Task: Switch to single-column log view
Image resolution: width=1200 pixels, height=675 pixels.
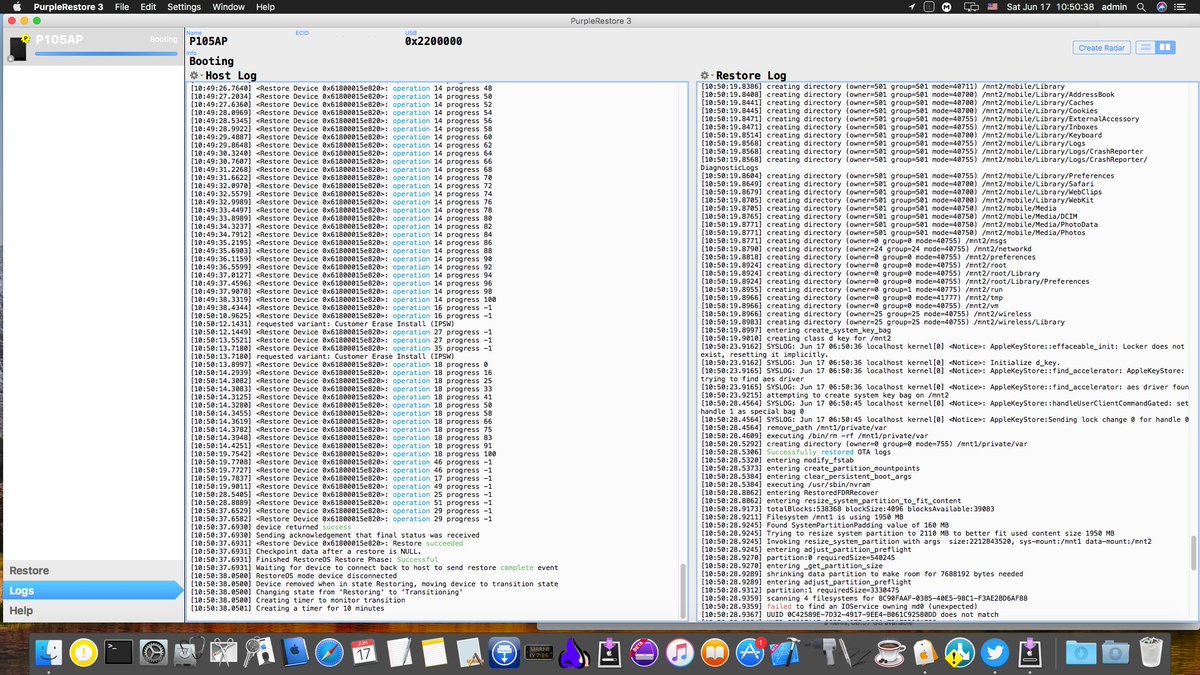Action: tap(1146, 47)
